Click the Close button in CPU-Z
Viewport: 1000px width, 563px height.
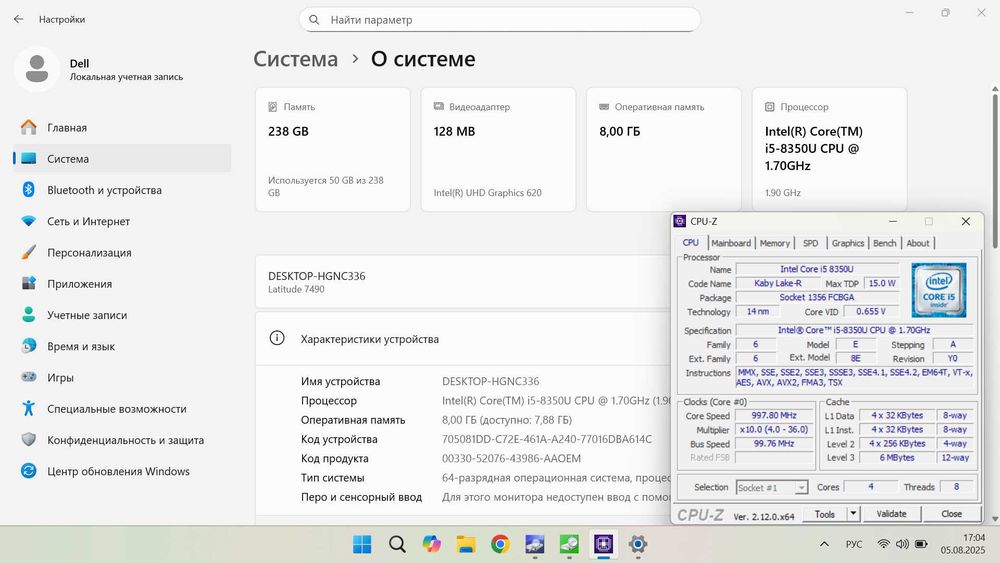click(951, 514)
